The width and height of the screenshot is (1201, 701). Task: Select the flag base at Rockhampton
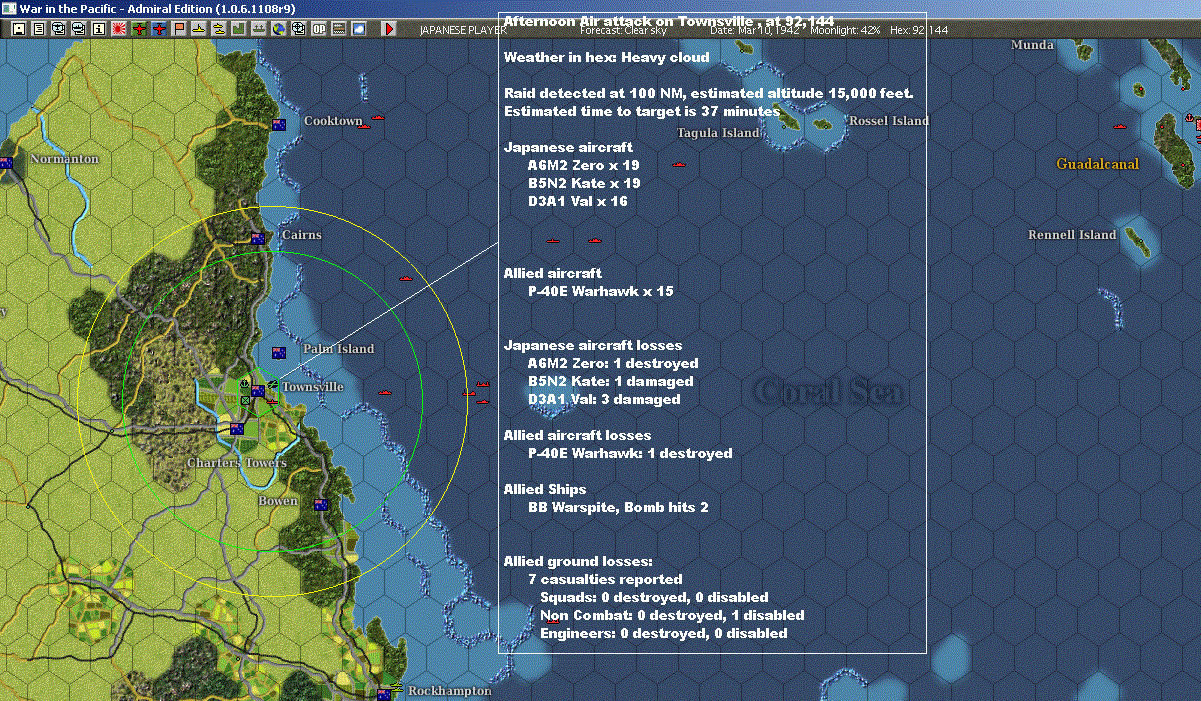pyautogui.click(x=384, y=693)
